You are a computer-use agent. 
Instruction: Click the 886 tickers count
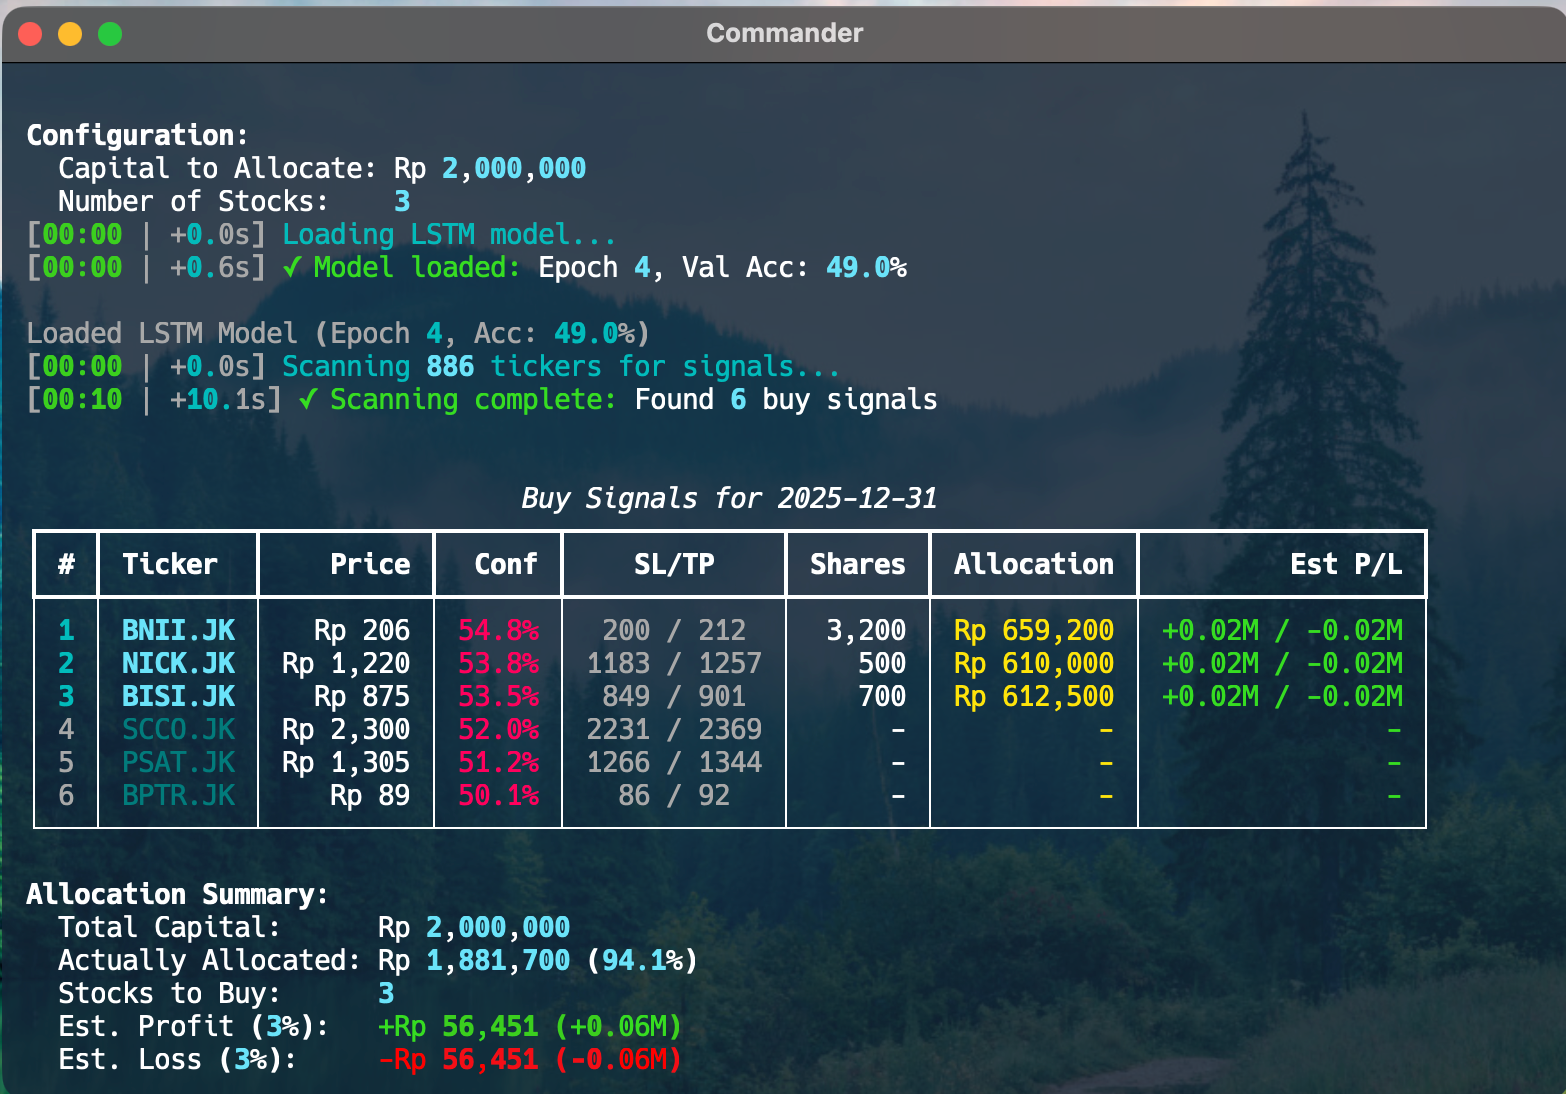pos(450,366)
